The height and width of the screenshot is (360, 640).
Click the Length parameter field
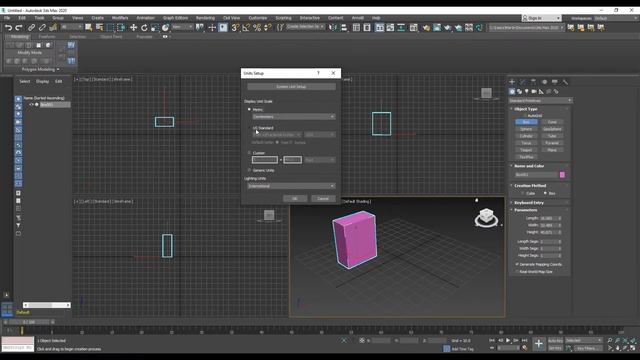click(548, 218)
